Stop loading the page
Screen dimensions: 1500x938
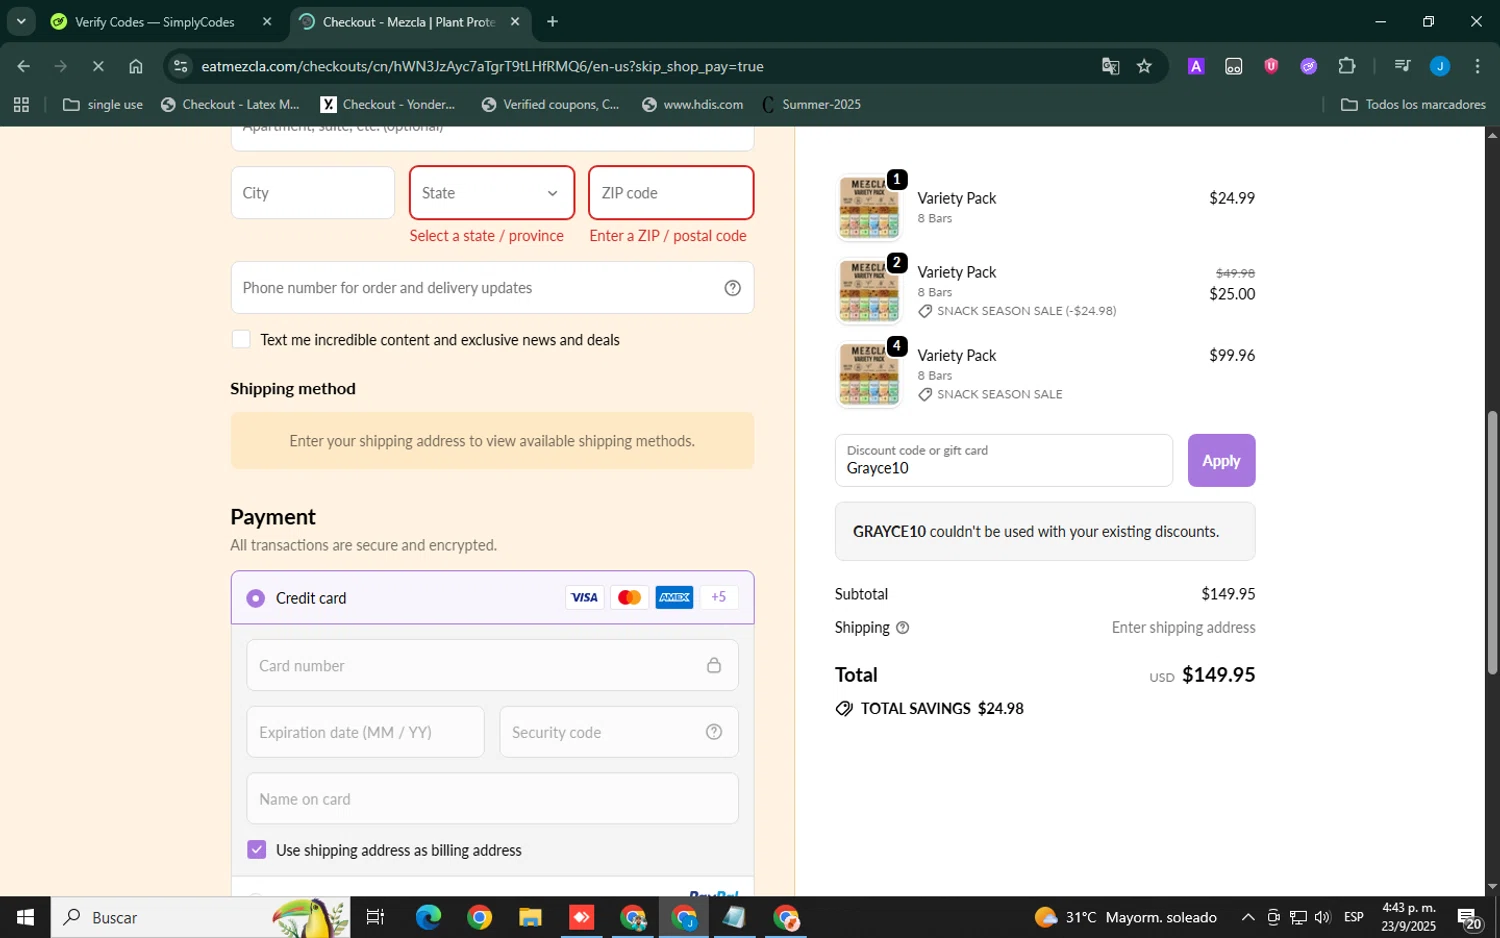tap(98, 66)
